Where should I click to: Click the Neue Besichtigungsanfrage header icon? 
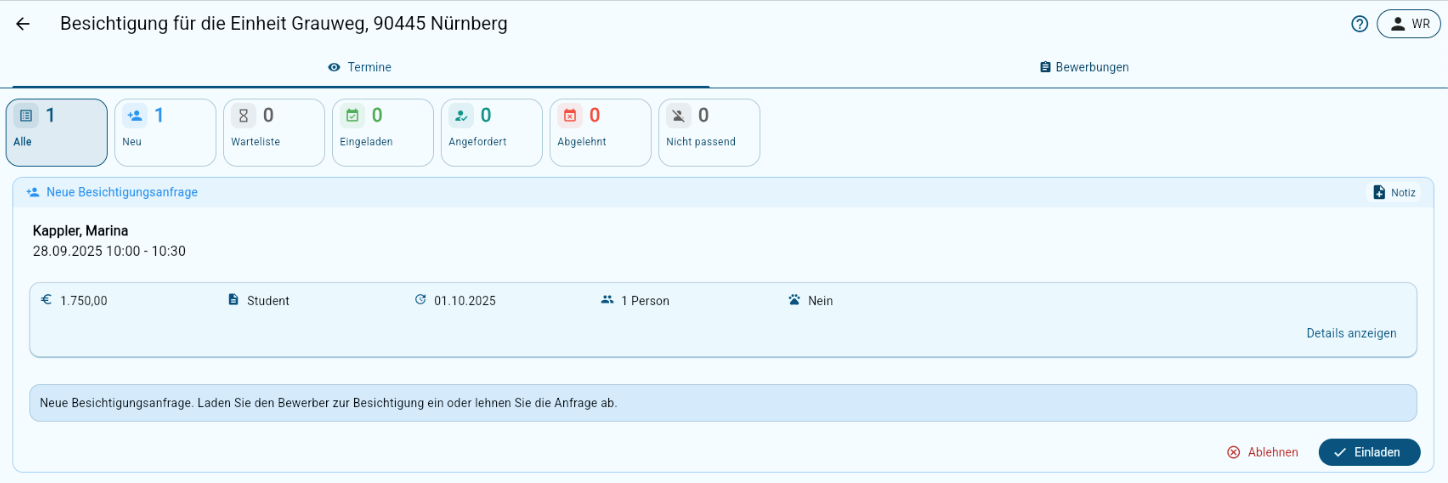pyautogui.click(x=33, y=192)
